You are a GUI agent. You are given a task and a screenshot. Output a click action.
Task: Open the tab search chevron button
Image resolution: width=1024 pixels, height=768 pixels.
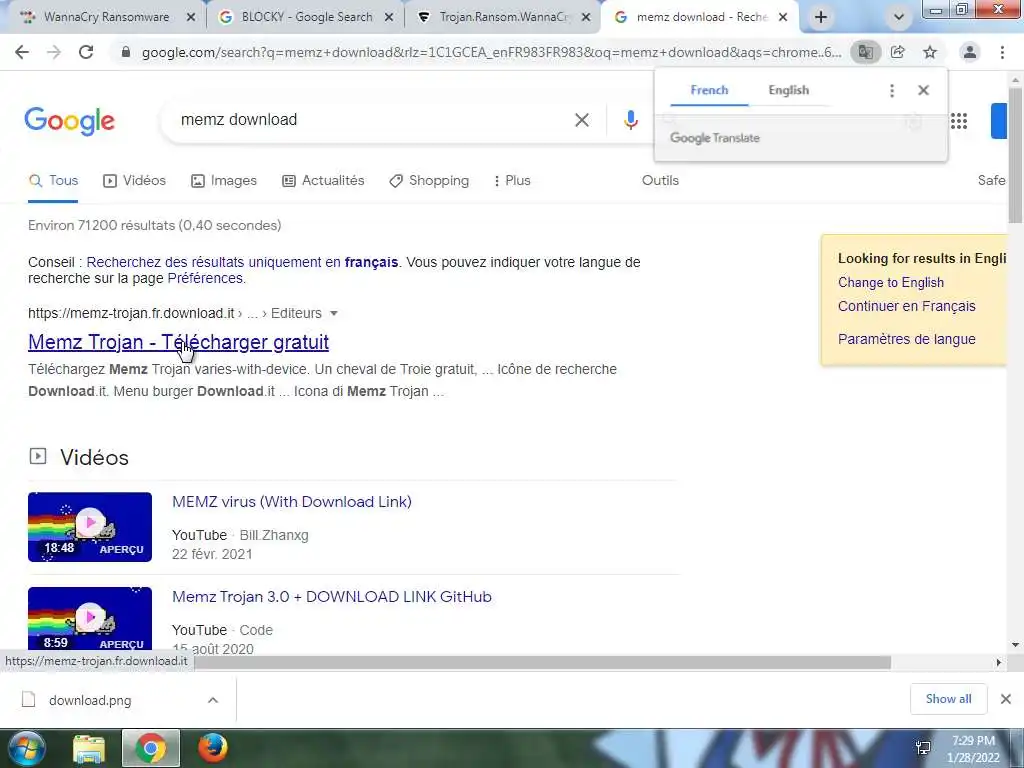coord(899,17)
